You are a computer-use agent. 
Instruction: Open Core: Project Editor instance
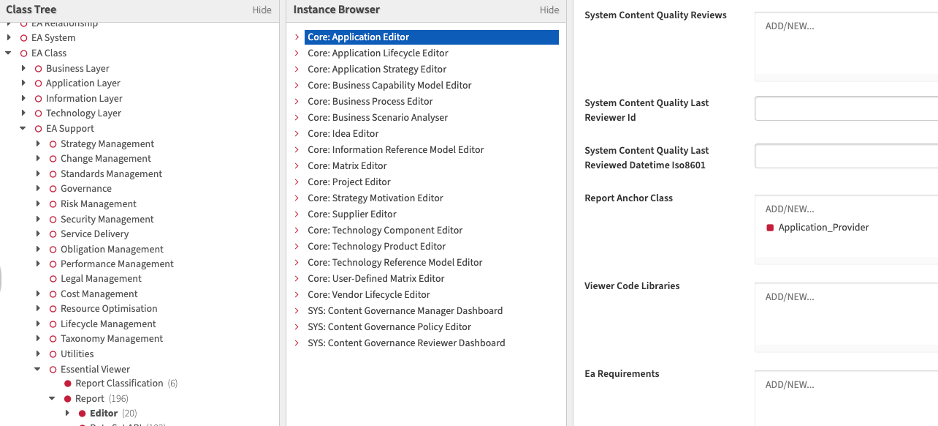pos(349,182)
